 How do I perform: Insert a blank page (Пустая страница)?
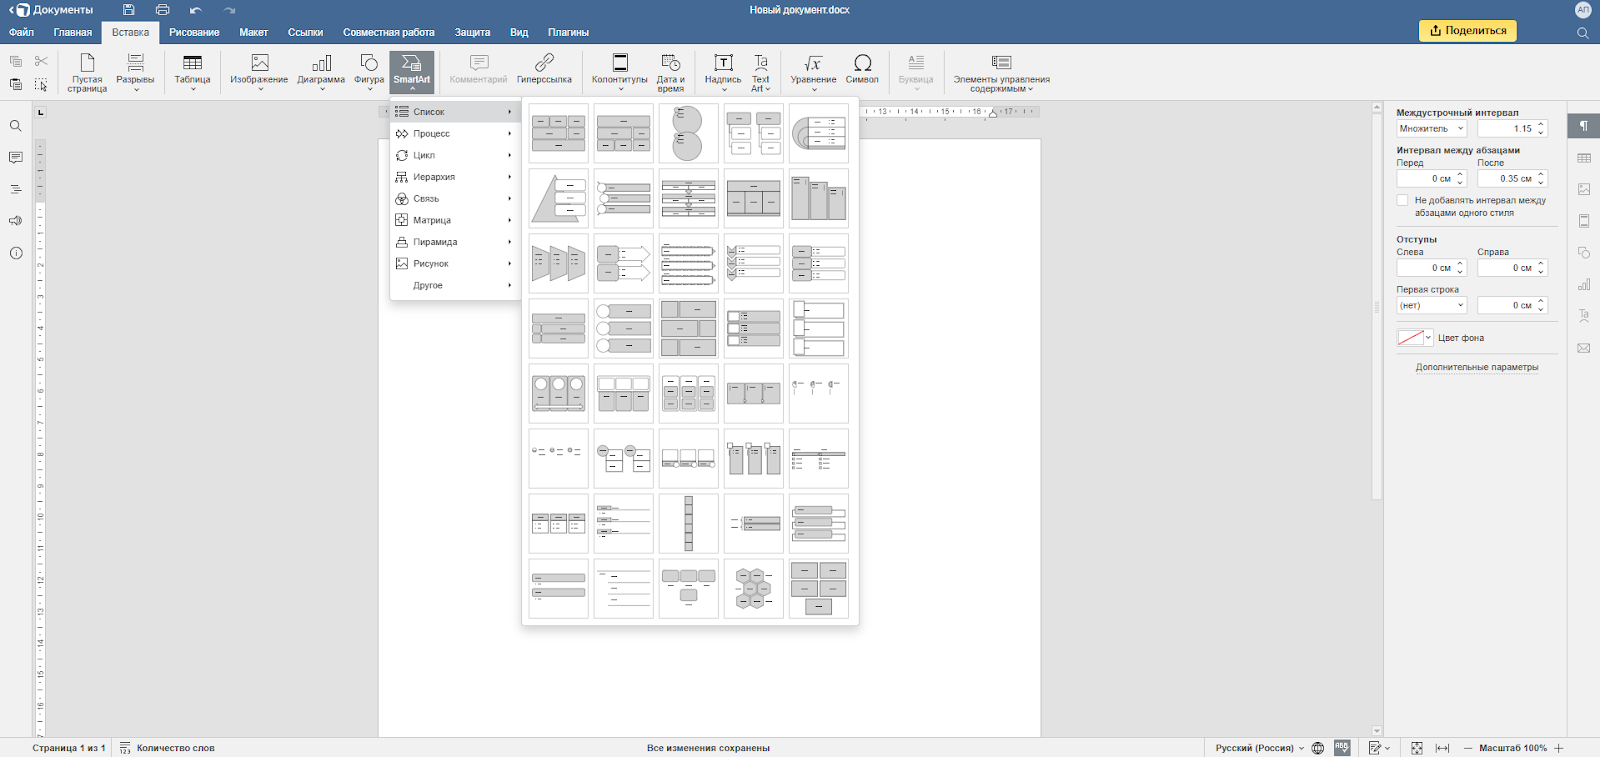tap(87, 73)
